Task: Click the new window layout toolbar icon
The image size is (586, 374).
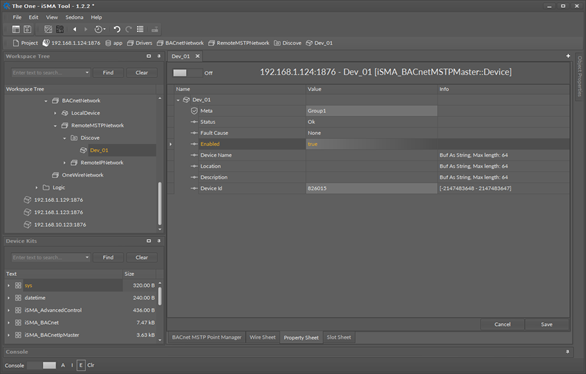Action: pos(16,29)
